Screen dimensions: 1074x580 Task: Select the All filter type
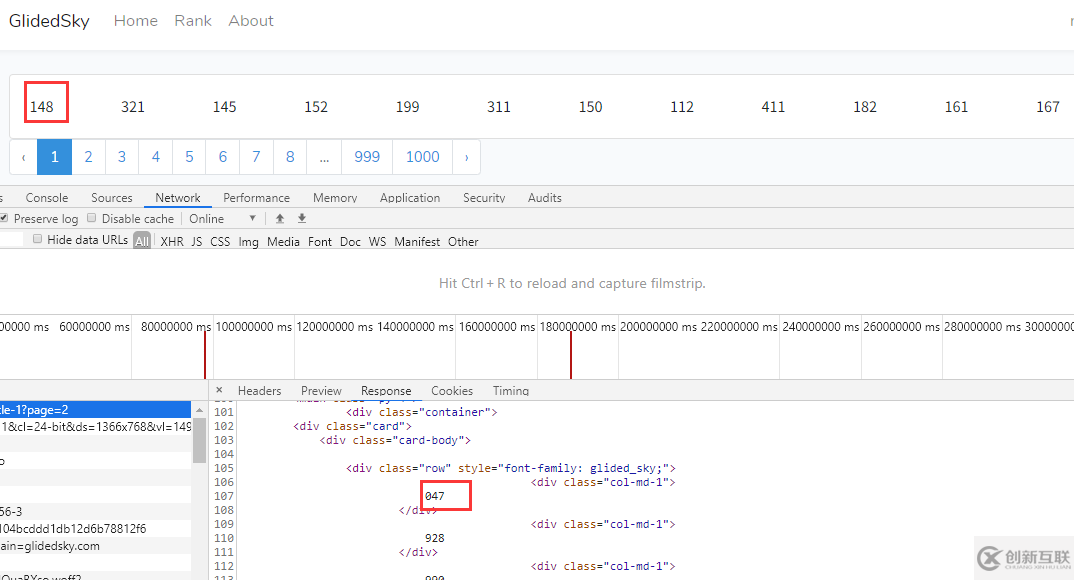142,241
